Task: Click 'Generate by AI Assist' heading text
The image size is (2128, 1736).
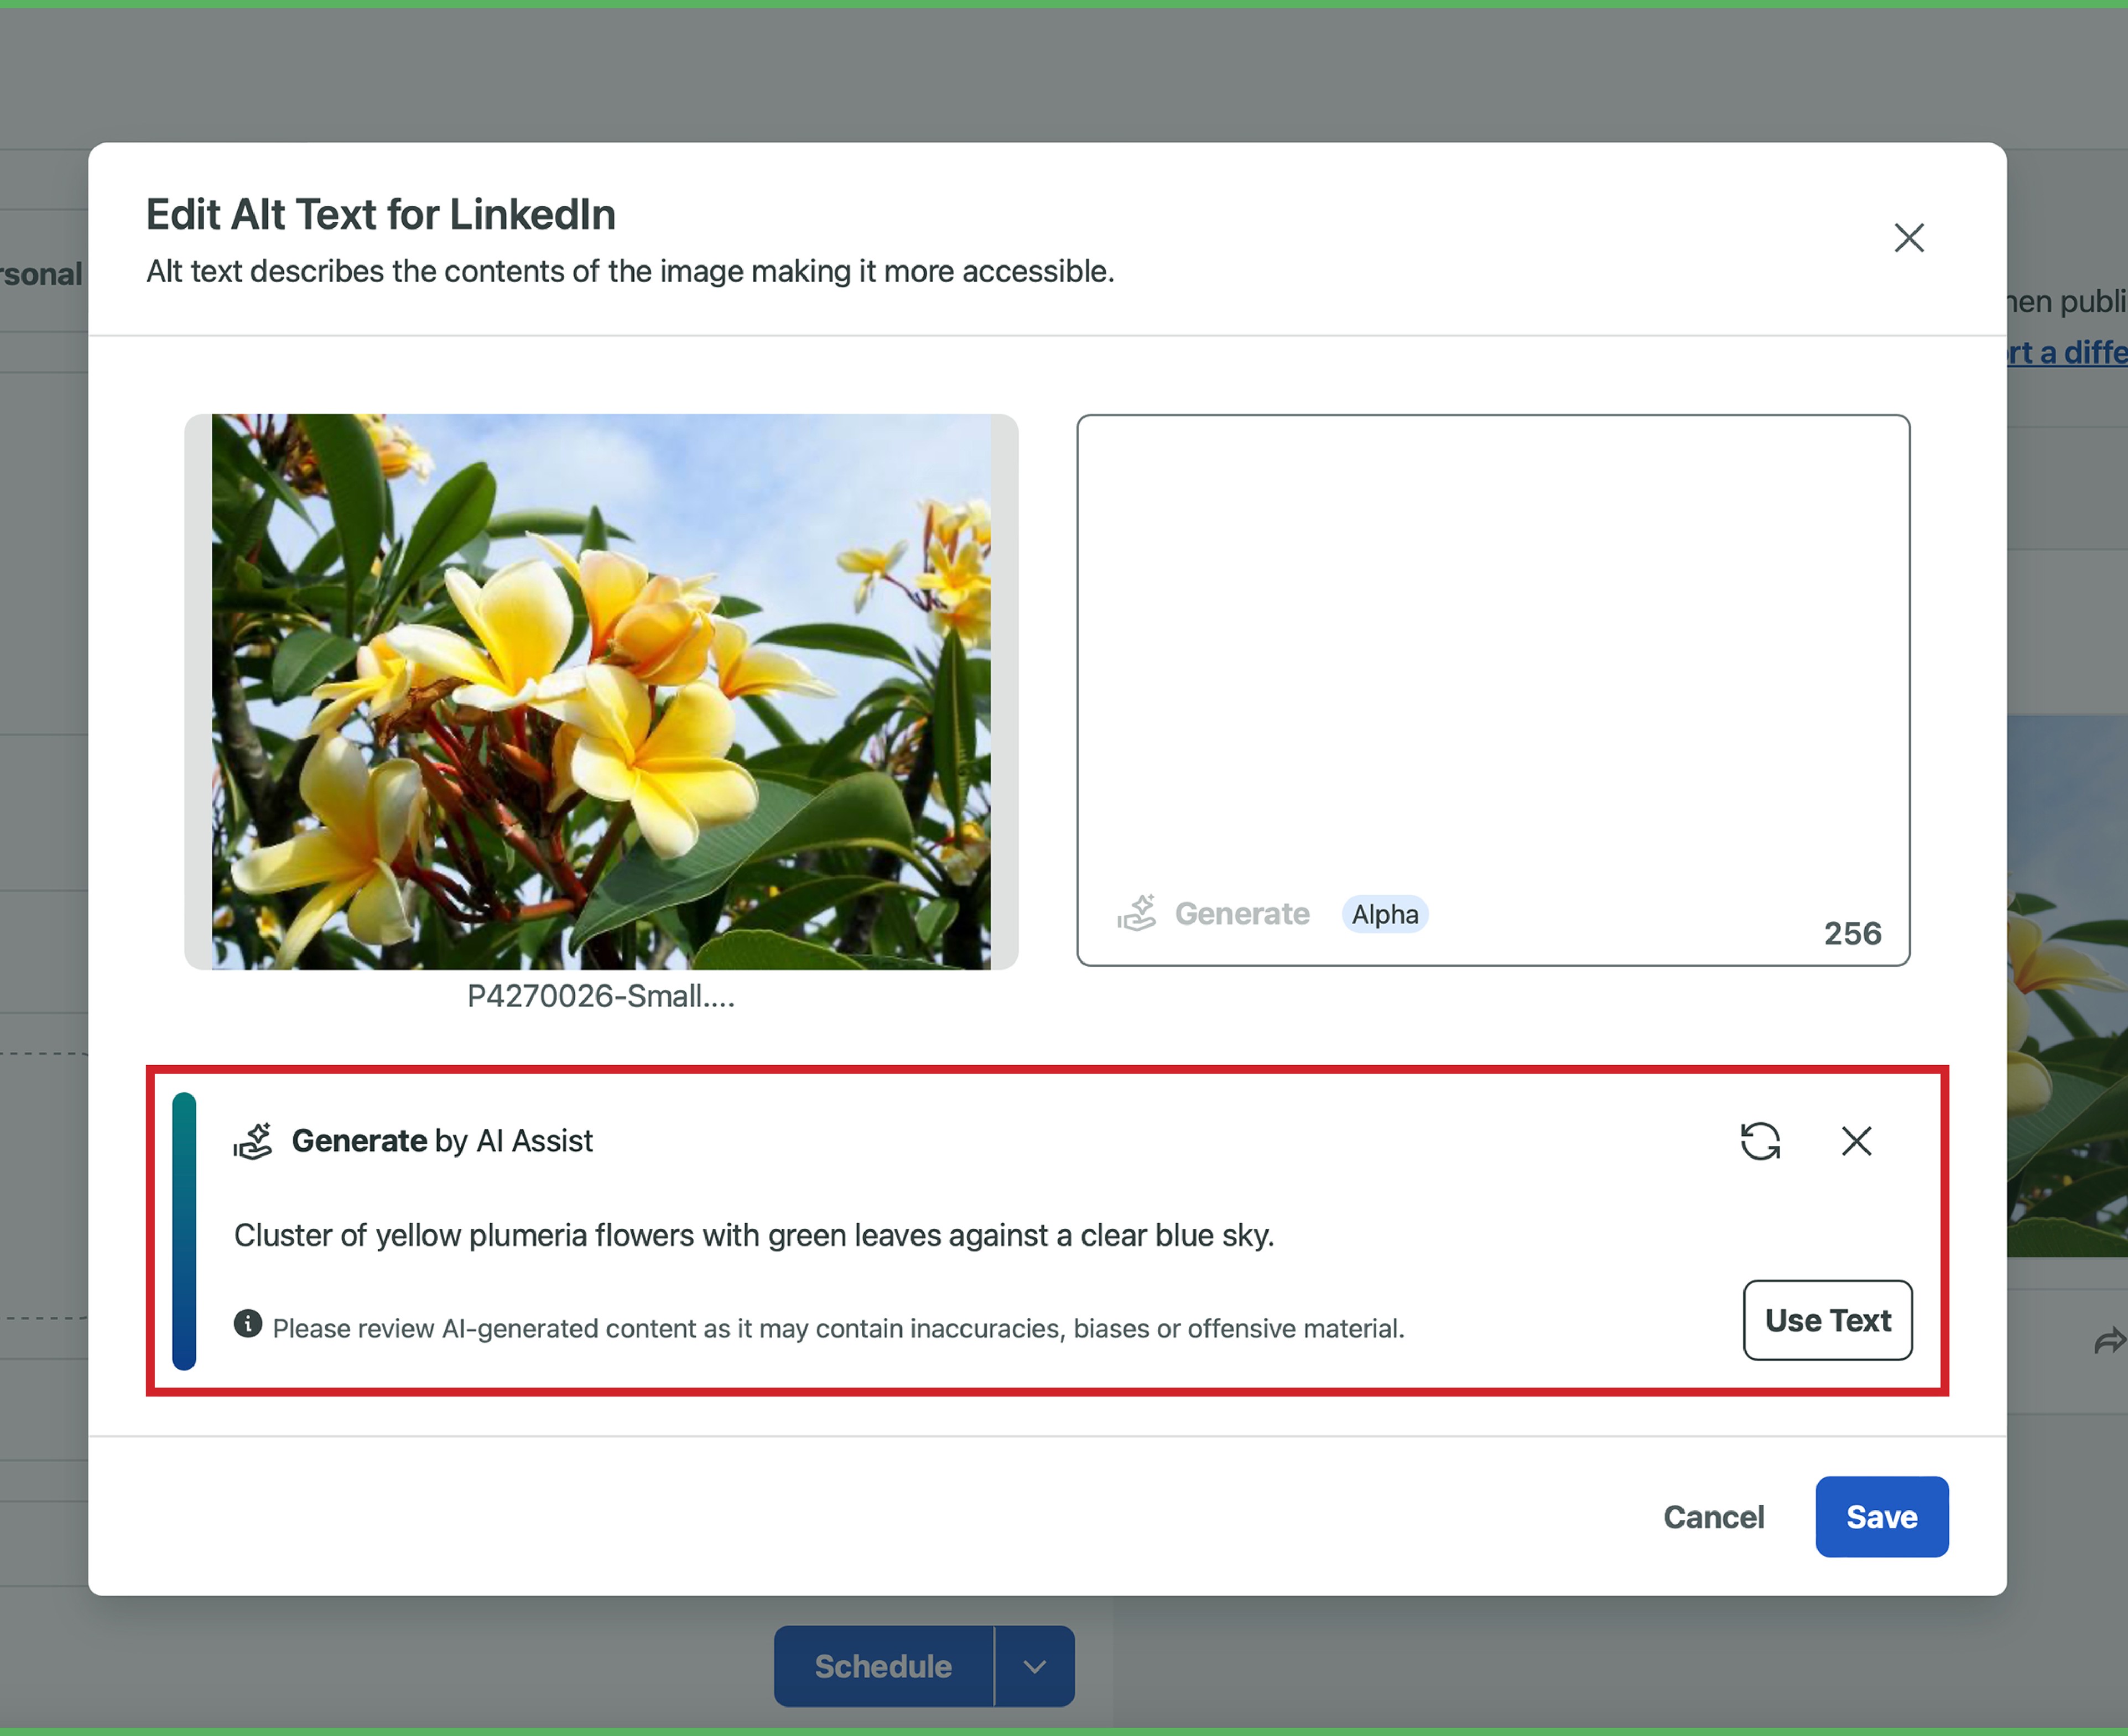Action: click(442, 1141)
